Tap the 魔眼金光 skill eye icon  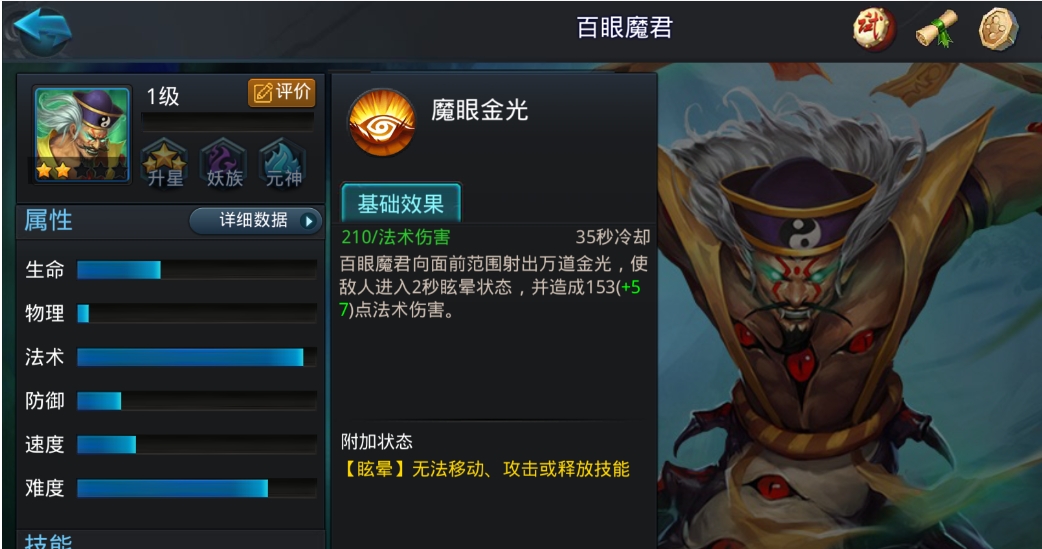[381, 122]
